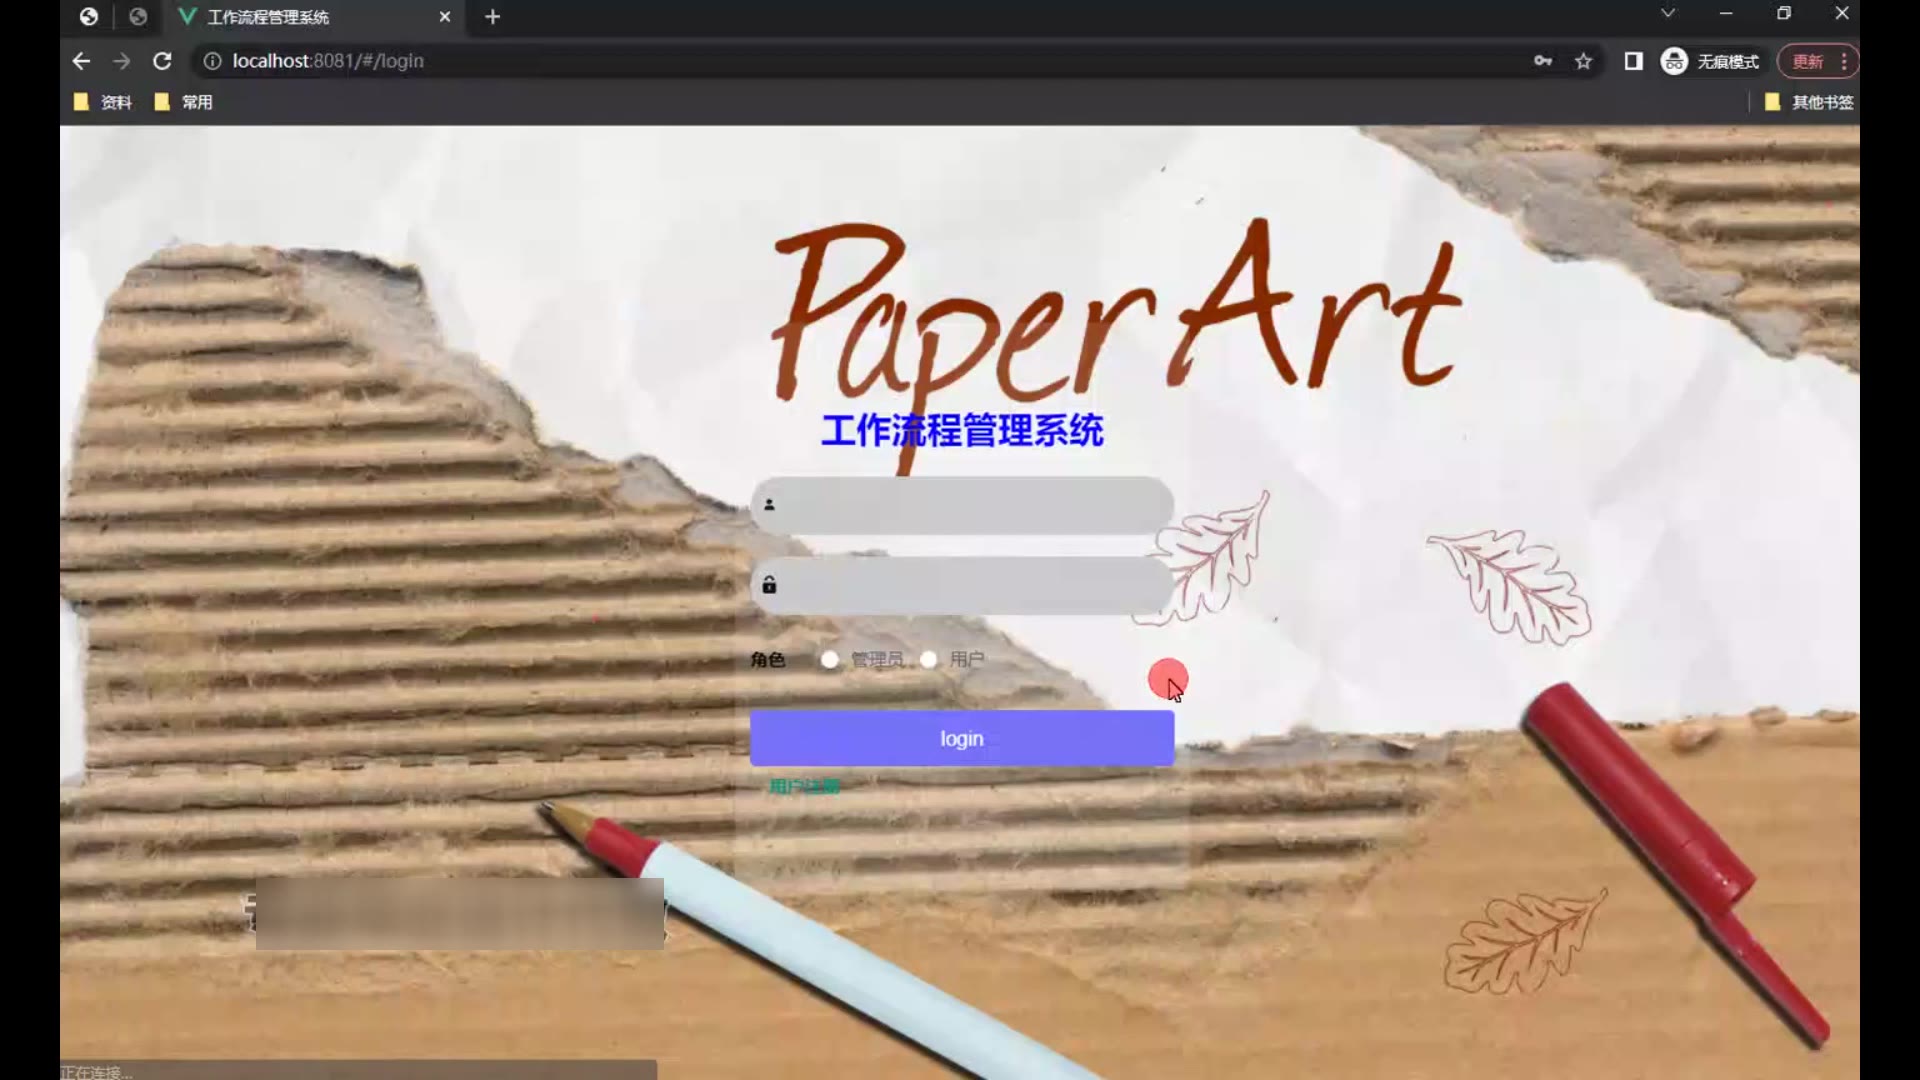Expand the tab search dropdown chevron
The width and height of the screenshot is (1920, 1080).
pyautogui.click(x=1667, y=14)
